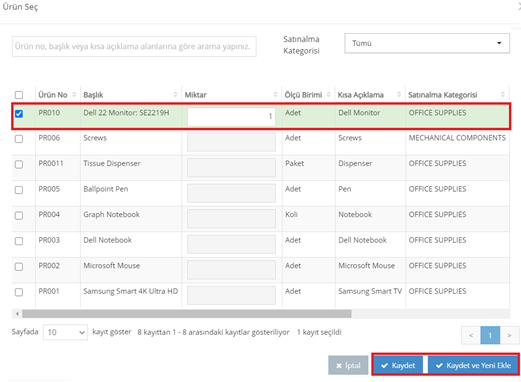Click the quantity field for Screws
The width and height of the screenshot is (521, 382).
coord(231,142)
